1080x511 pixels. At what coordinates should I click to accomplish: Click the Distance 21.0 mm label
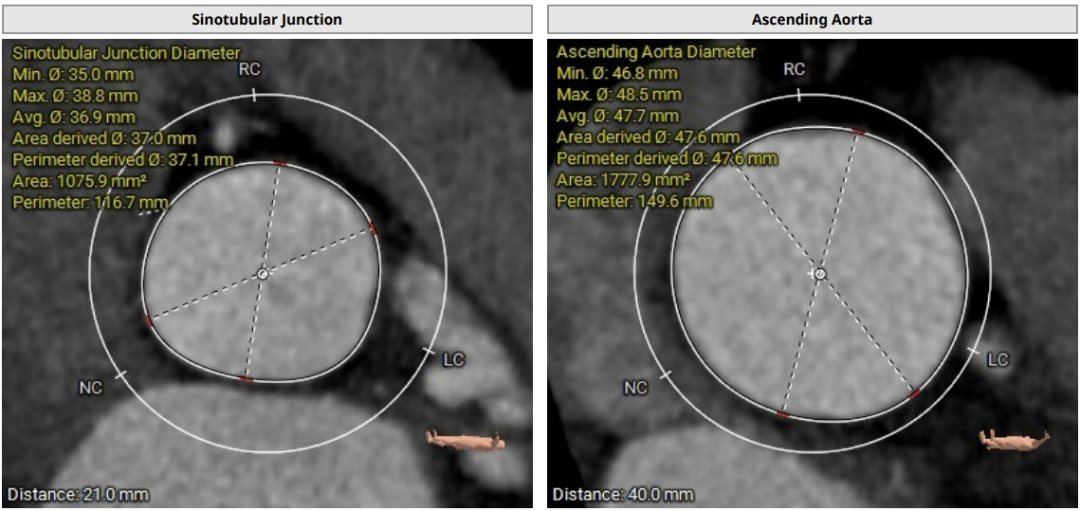pyautogui.click(x=78, y=494)
